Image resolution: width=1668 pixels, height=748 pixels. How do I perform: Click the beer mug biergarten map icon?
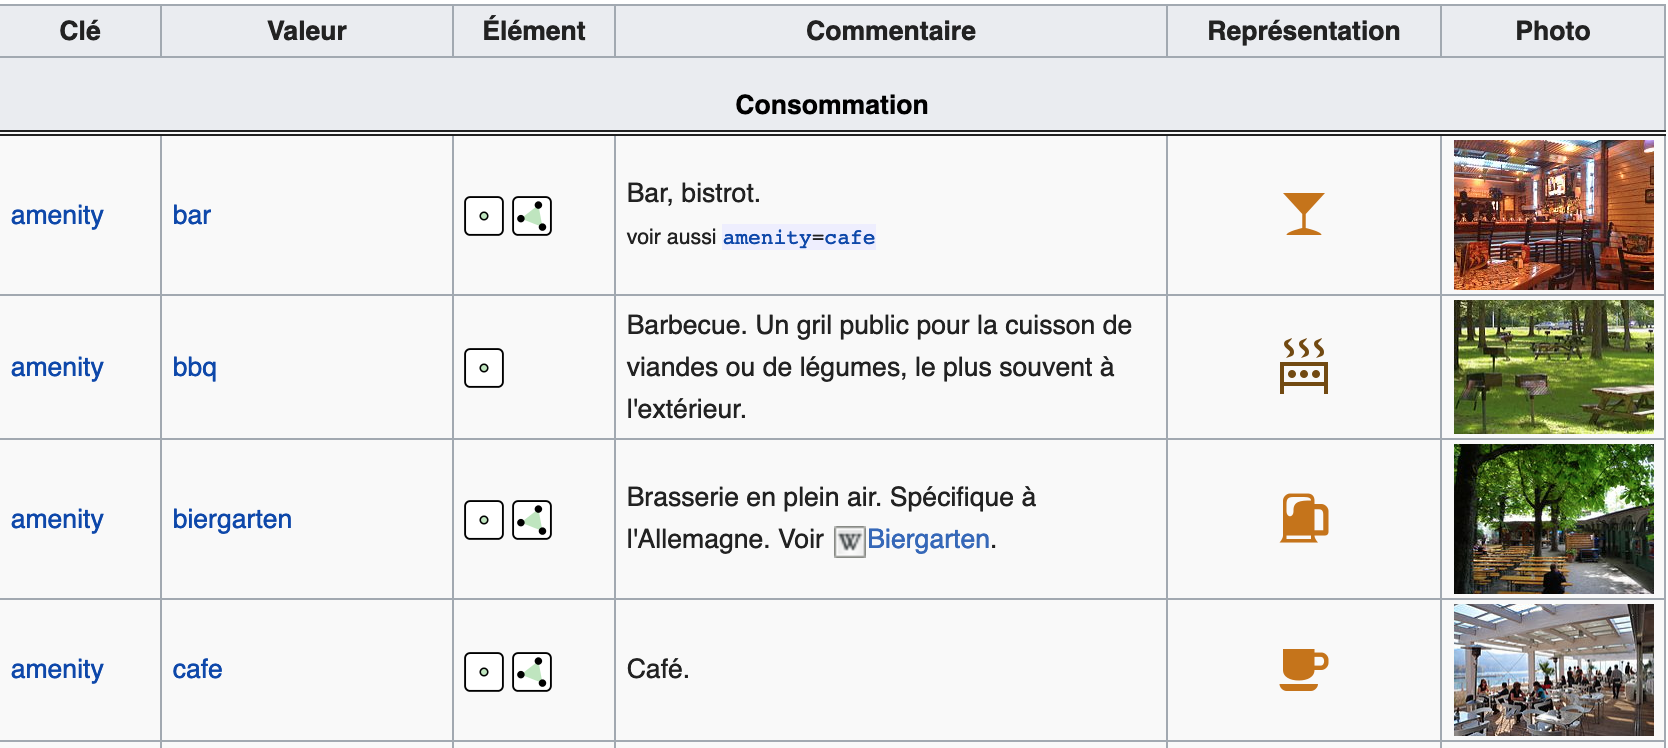[1304, 518]
